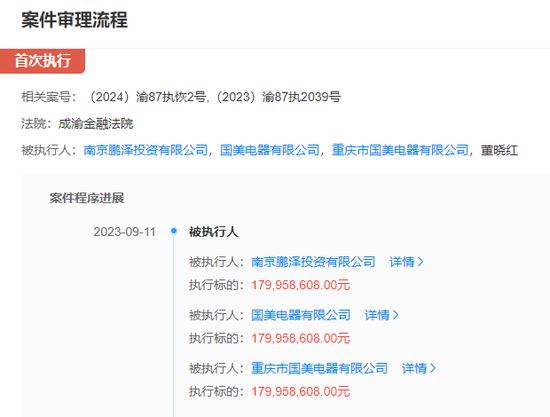Open 详情 for 国美电器有限公司 in timeline
The width and height of the screenshot is (550, 417).
click(x=382, y=315)
